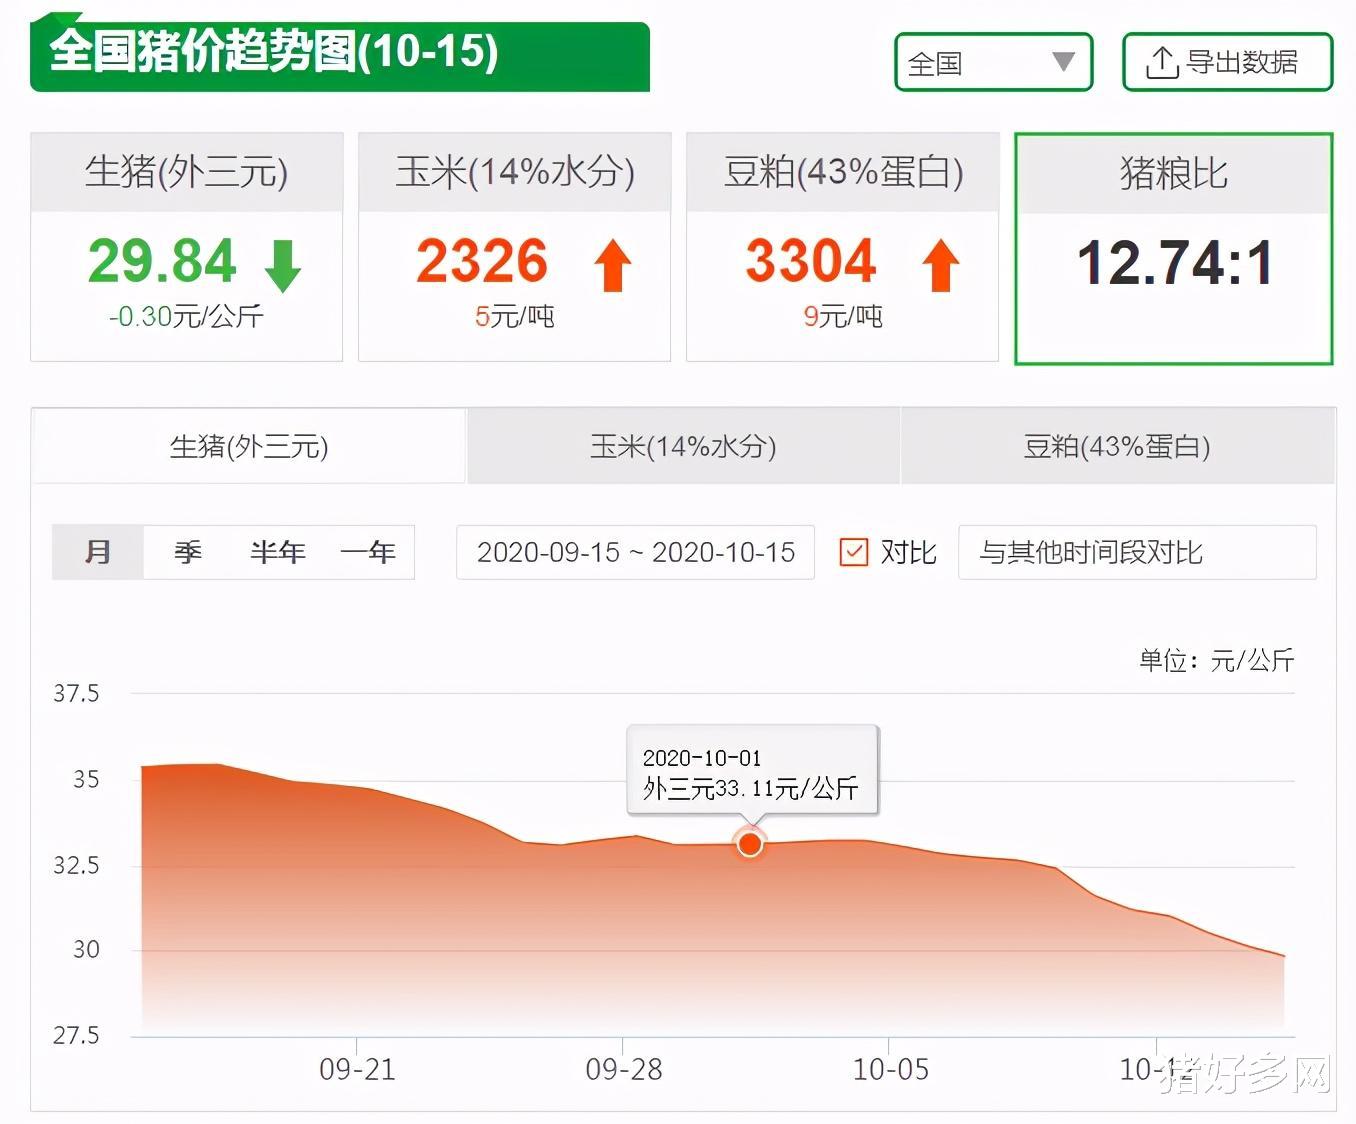Click the 导出数据 button

pyautogui.click(x=1227, y=61)
